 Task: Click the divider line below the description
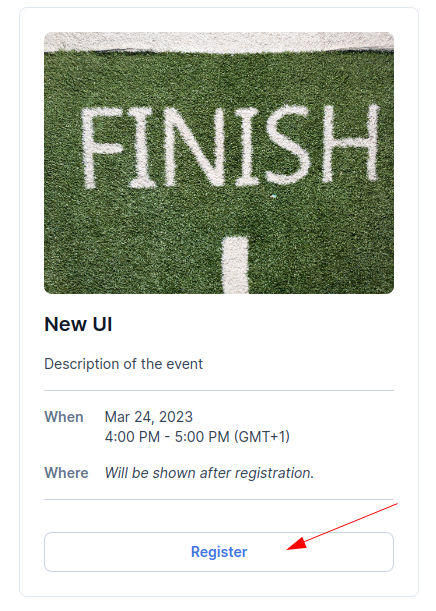(x=219, y=390)
